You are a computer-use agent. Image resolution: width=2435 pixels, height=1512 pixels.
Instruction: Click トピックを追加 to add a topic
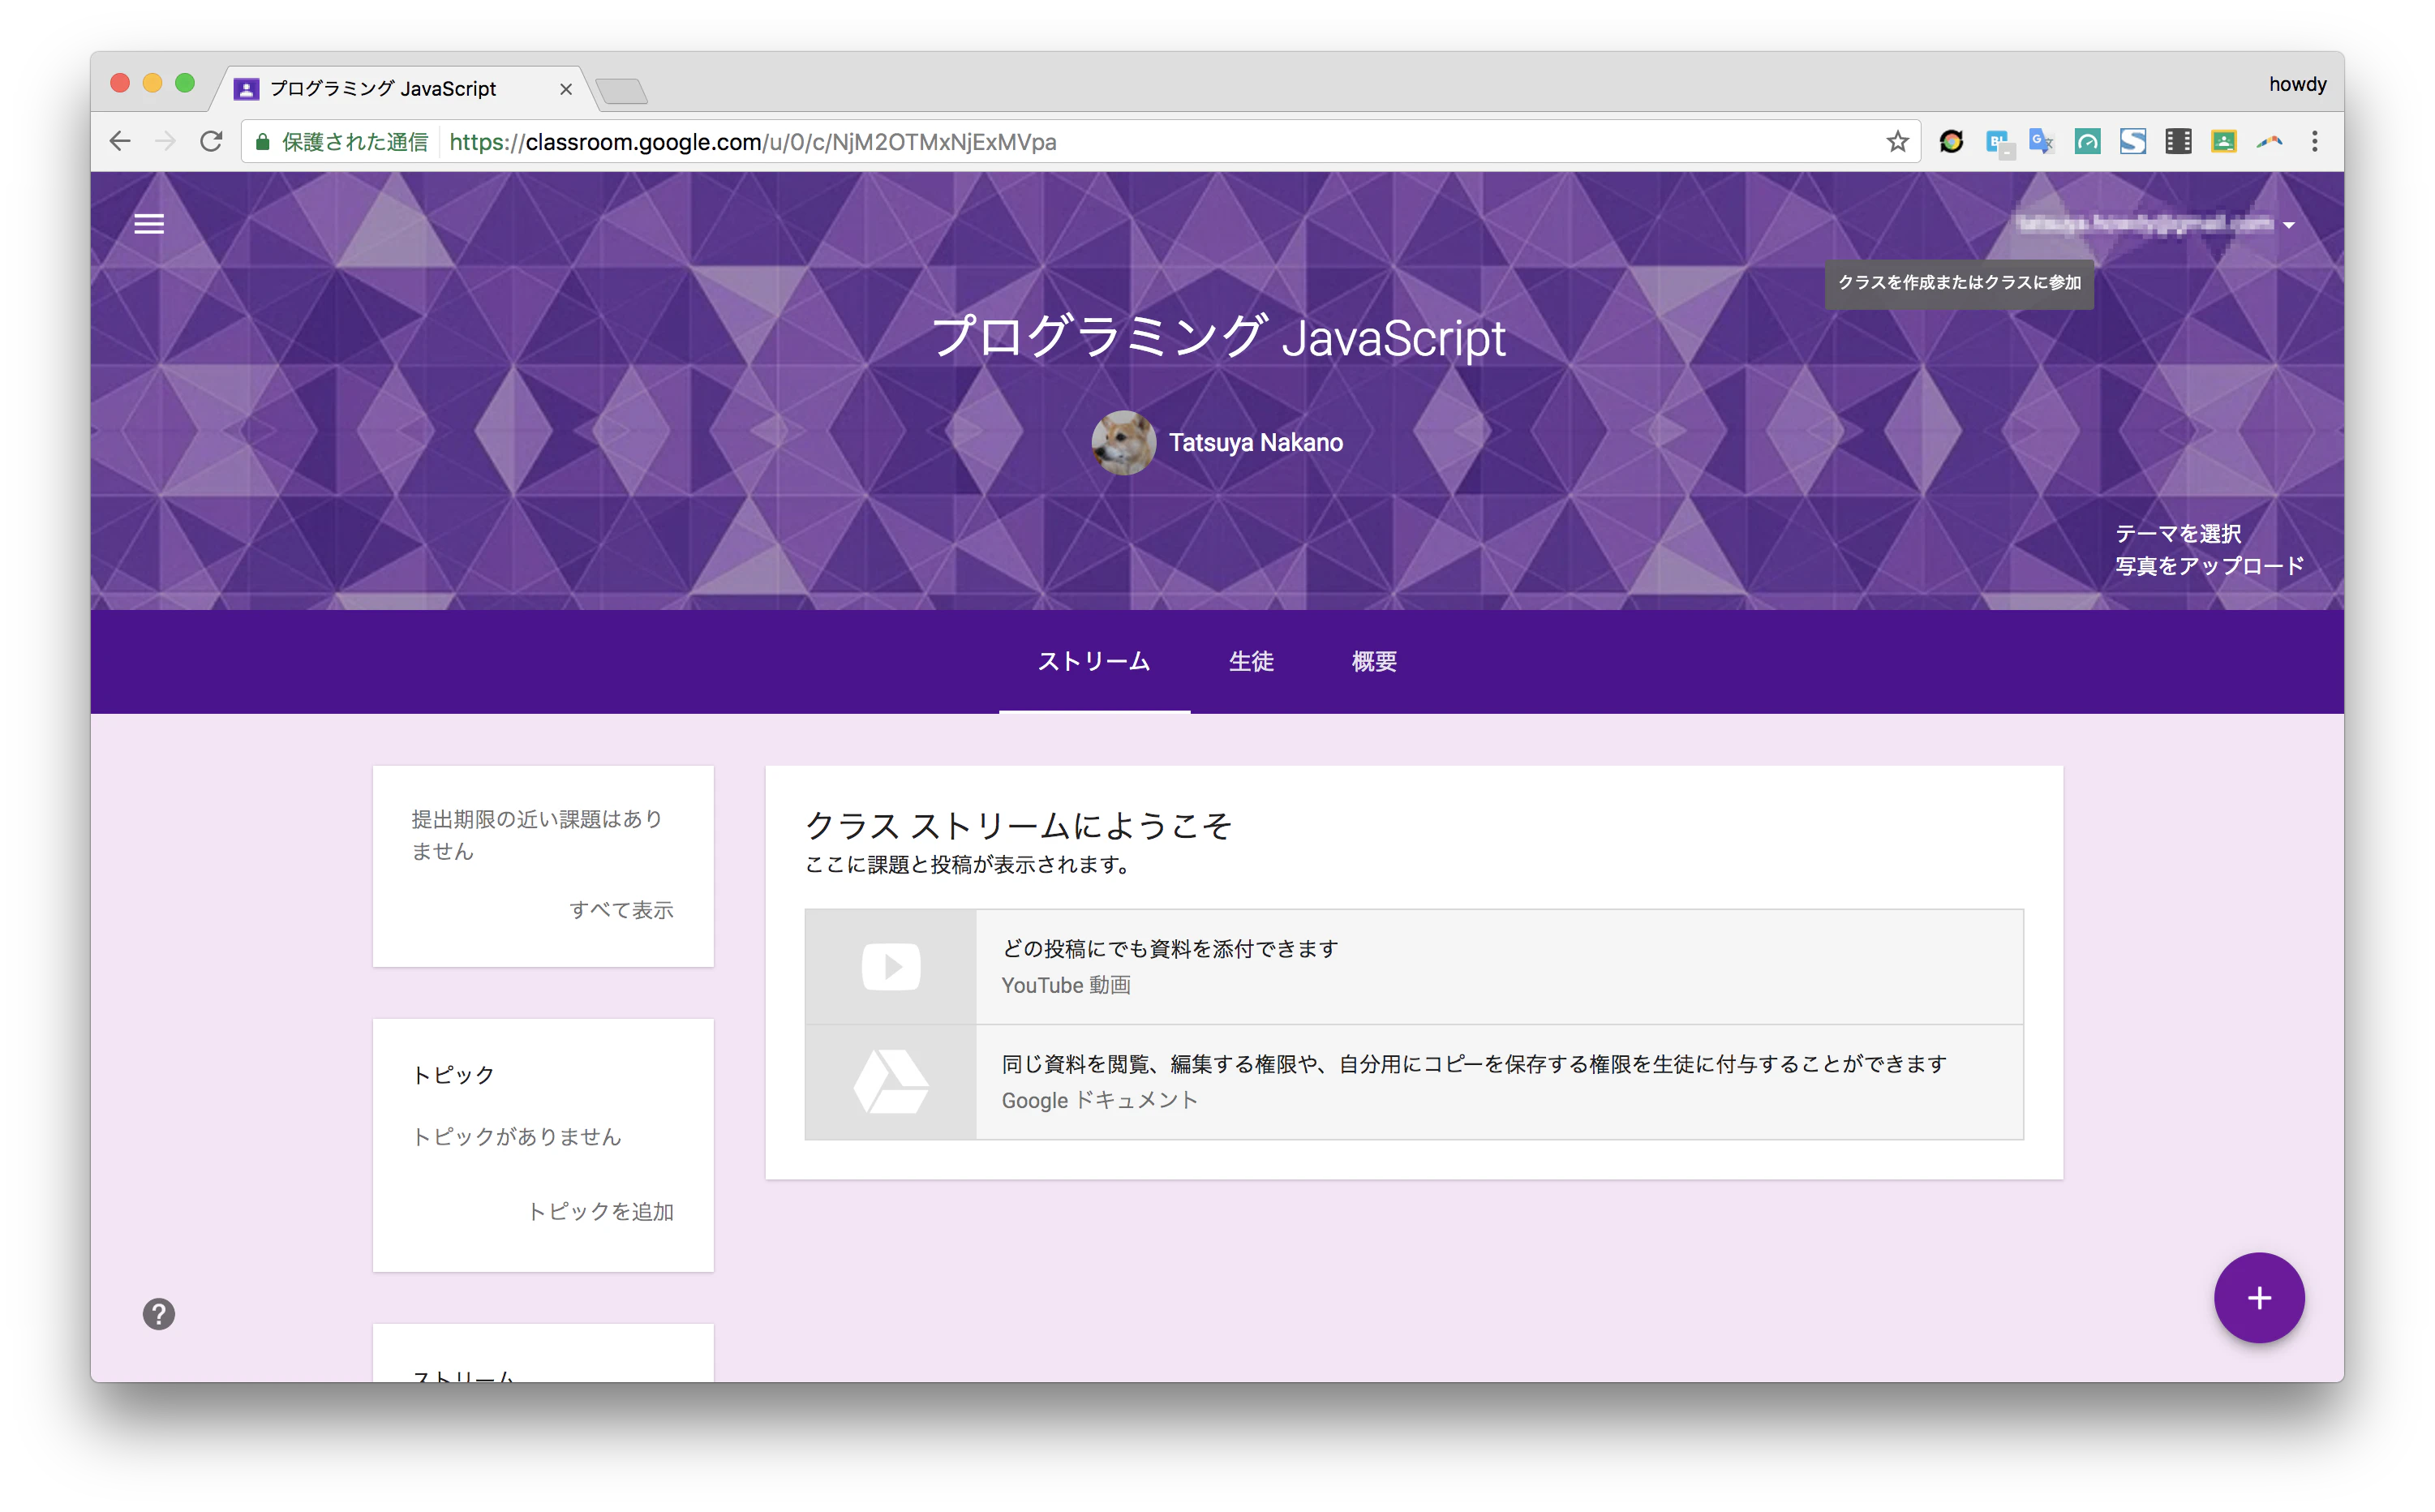pyautogui.click(x=600, y=1211)
